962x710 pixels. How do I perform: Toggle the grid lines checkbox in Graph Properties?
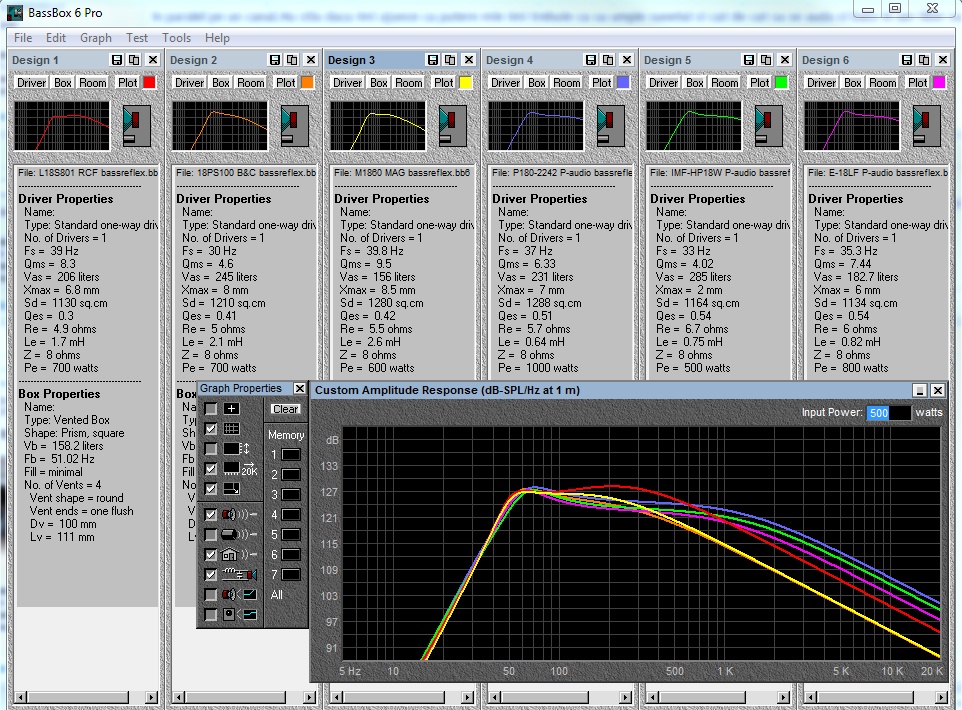(210, 429)
